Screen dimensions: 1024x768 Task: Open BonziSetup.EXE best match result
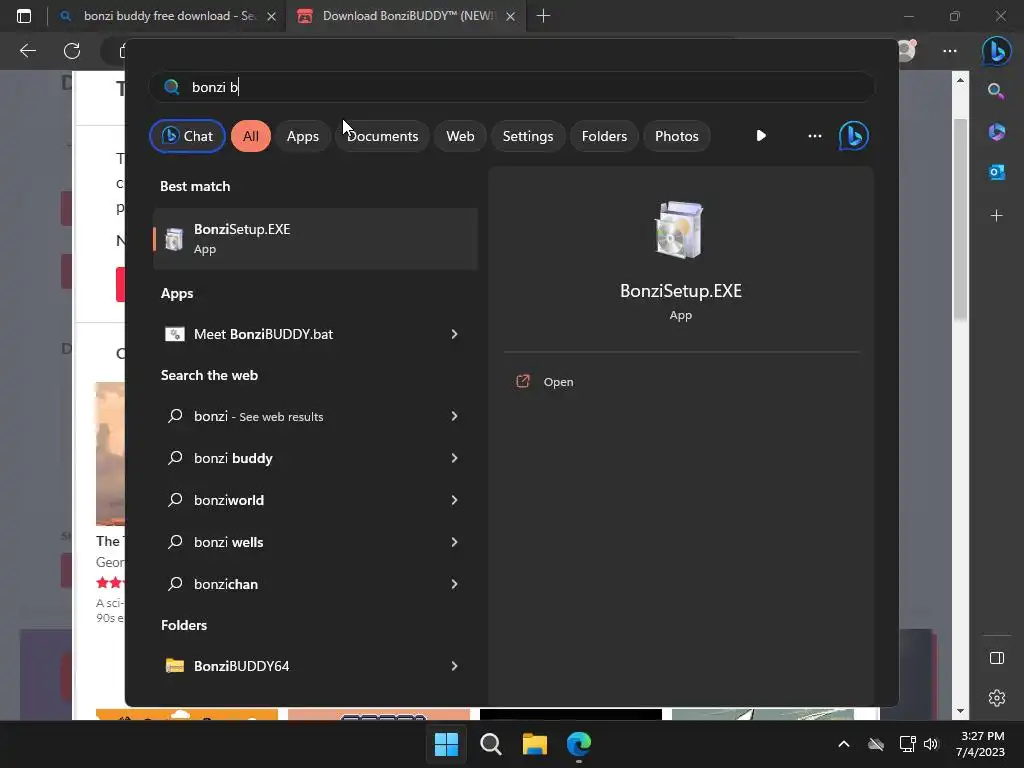coord(315,238)
